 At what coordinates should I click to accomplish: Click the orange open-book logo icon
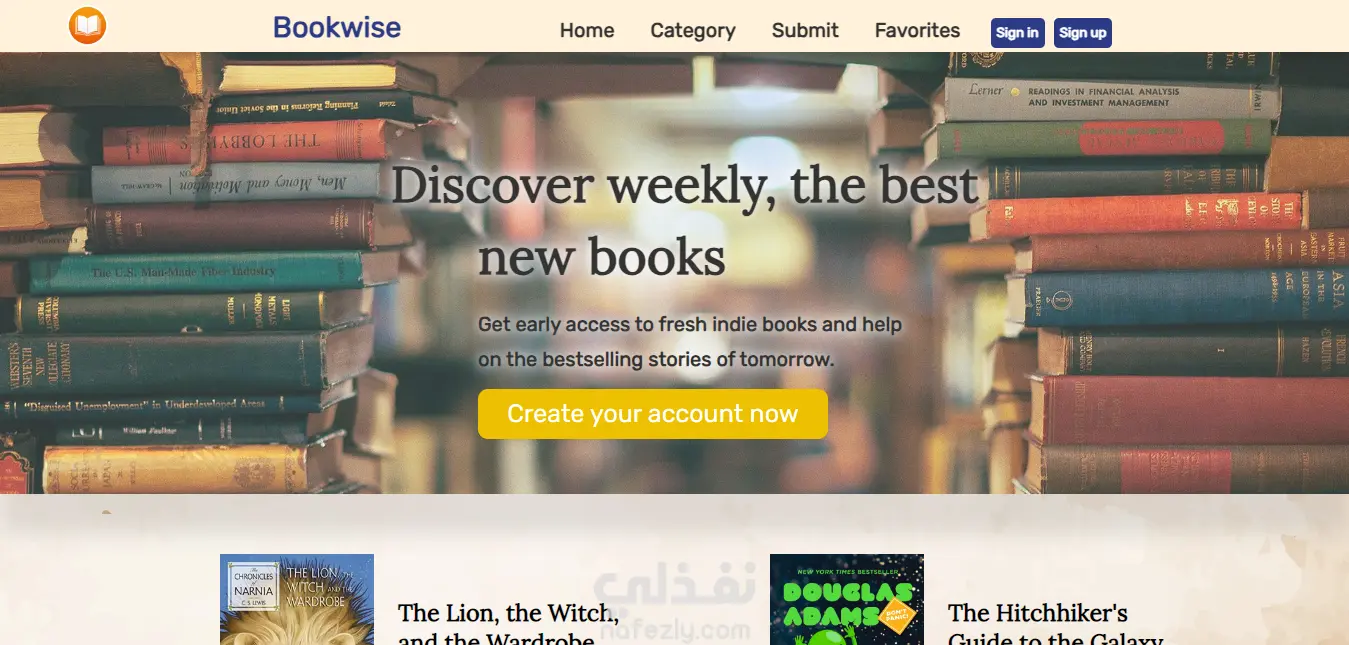click(87, 26)
